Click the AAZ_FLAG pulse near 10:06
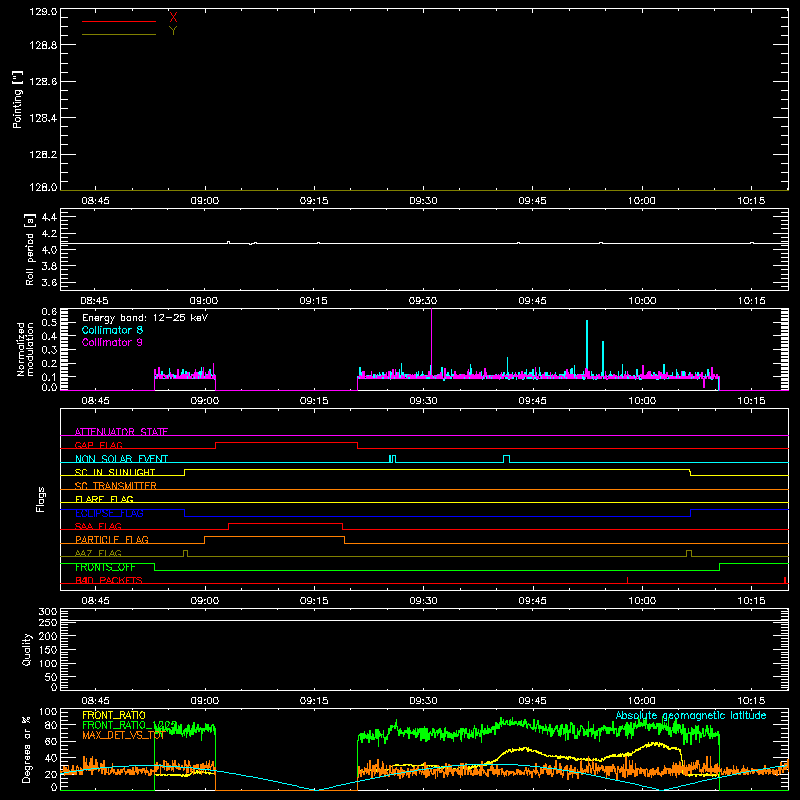 click(689, 553)
